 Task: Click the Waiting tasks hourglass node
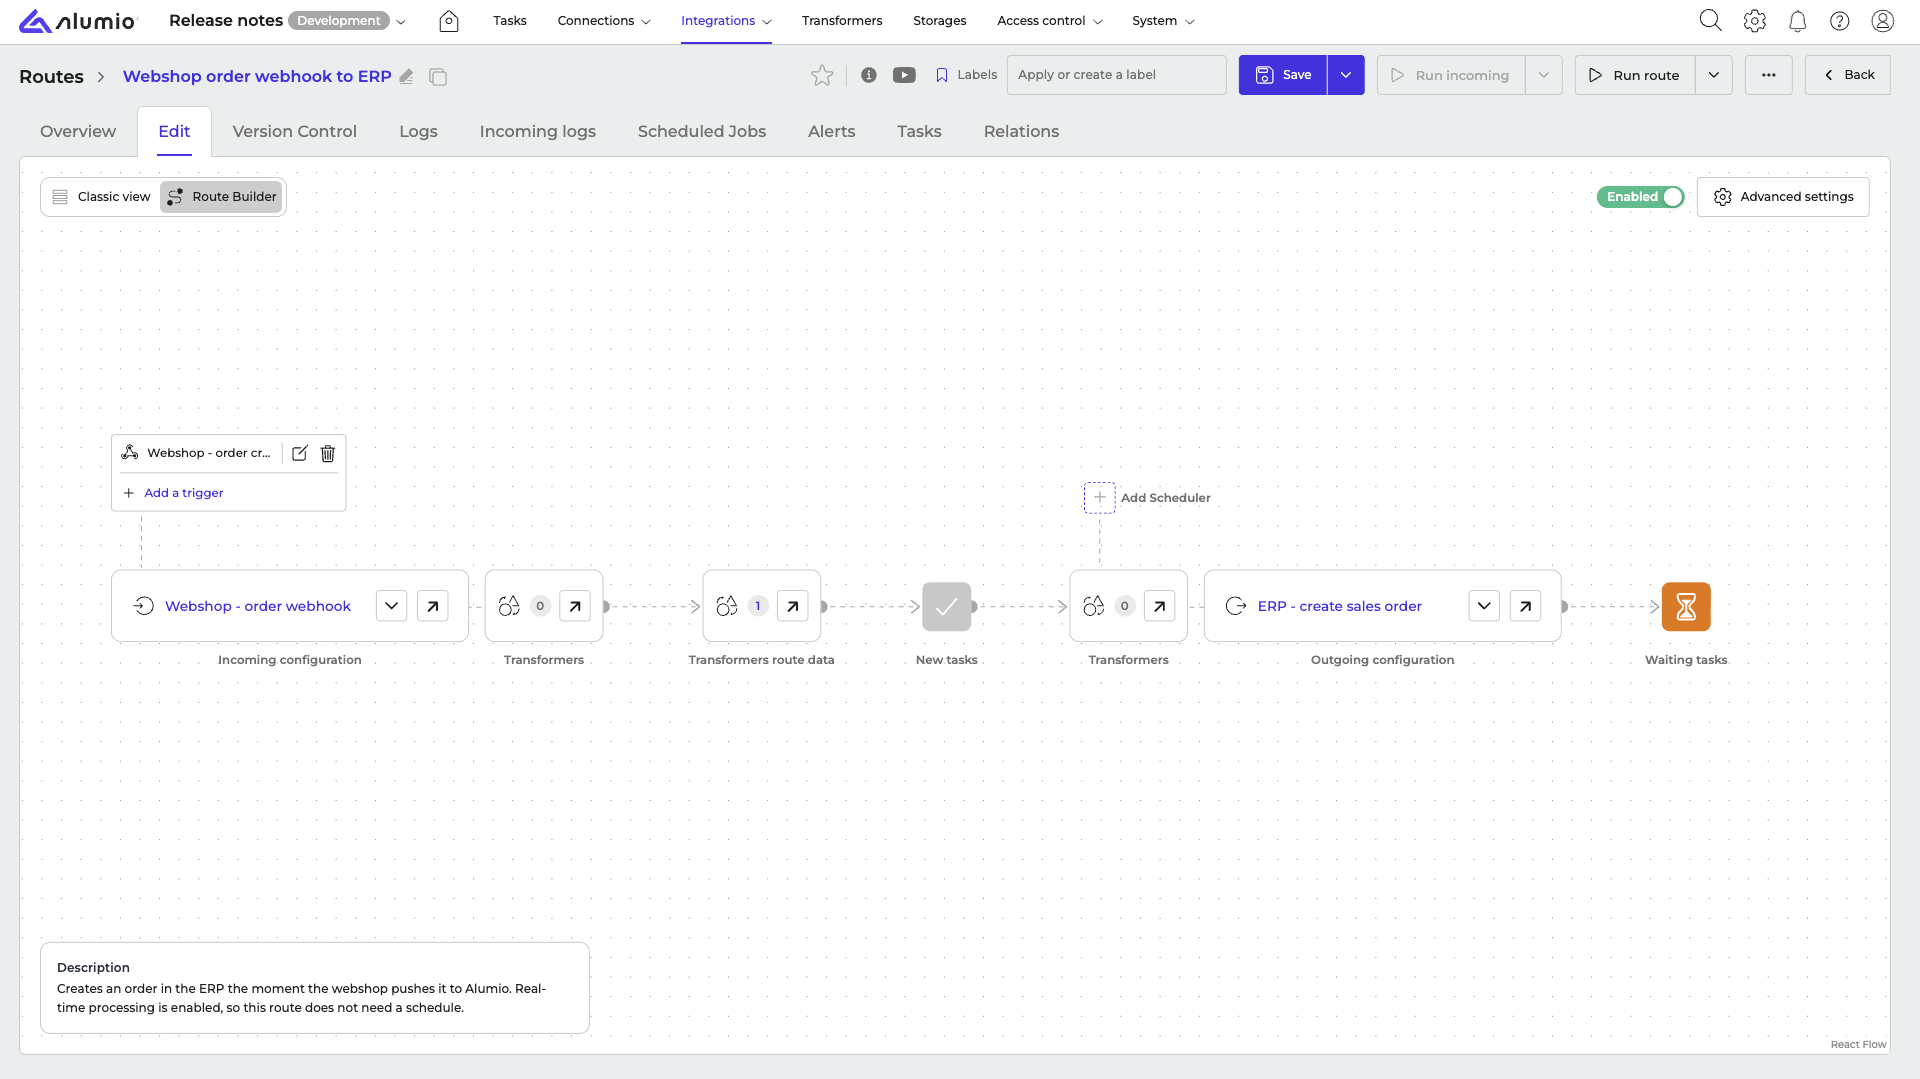1686,606
